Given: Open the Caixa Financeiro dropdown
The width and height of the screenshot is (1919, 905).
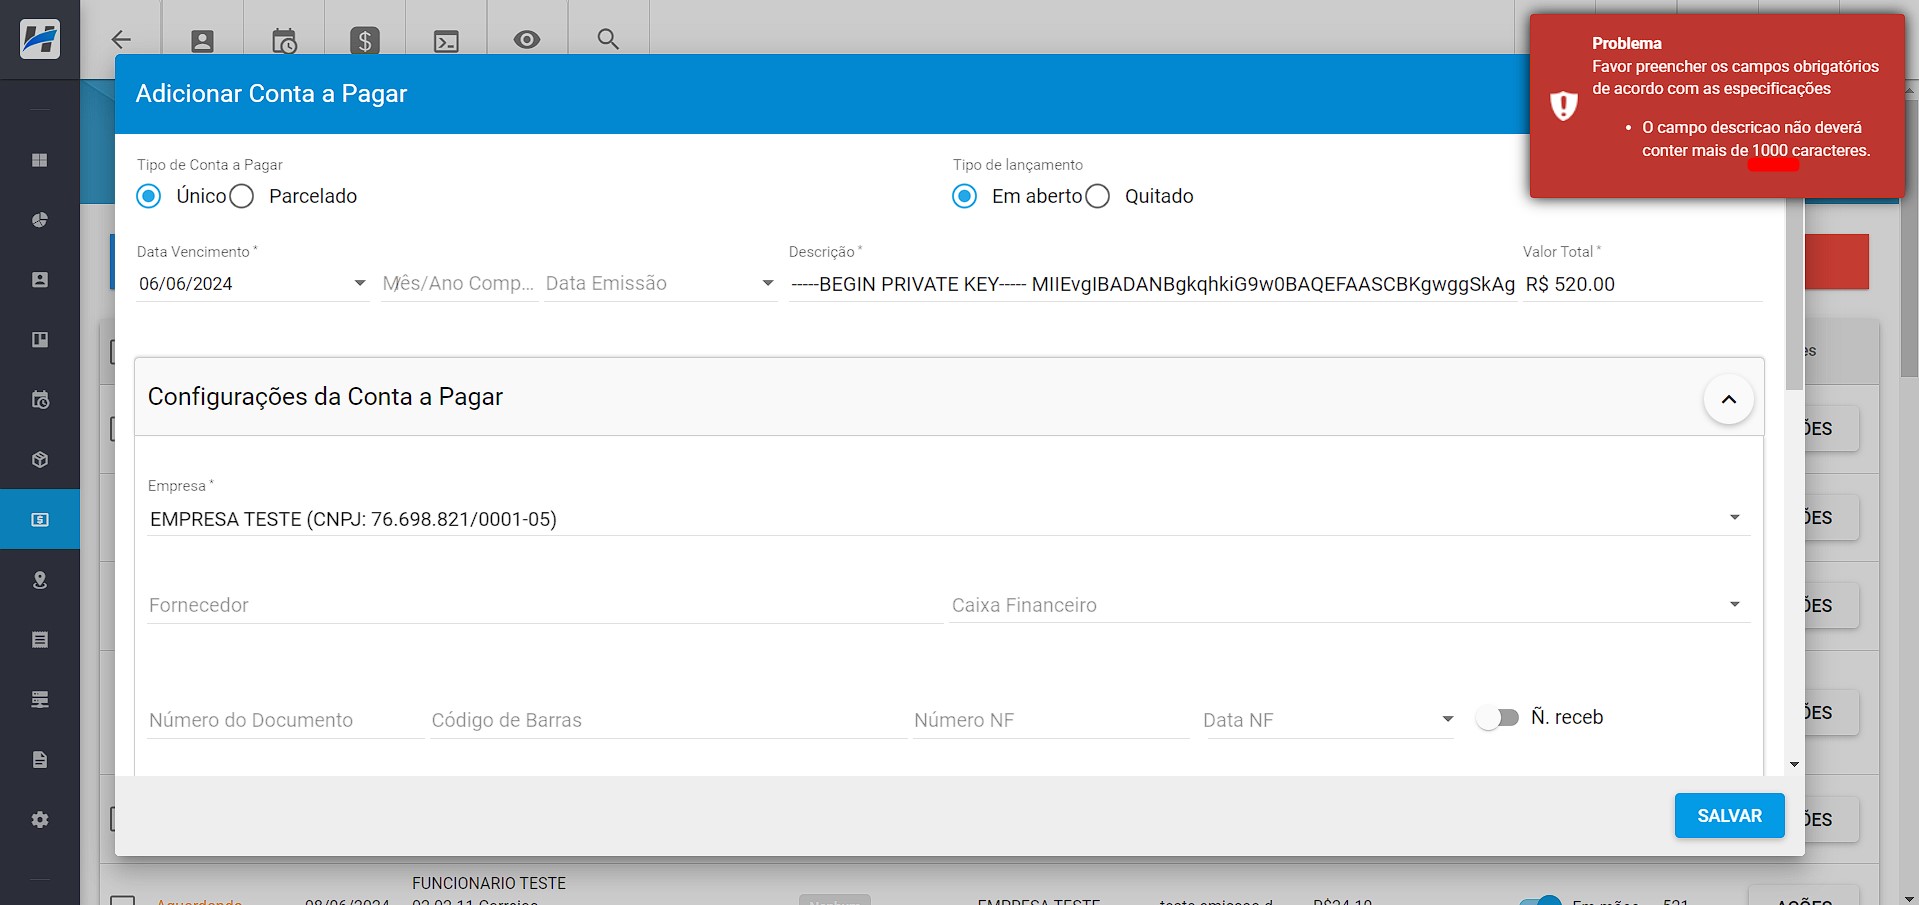Looking at the screenshot, I should point(1350,605).
